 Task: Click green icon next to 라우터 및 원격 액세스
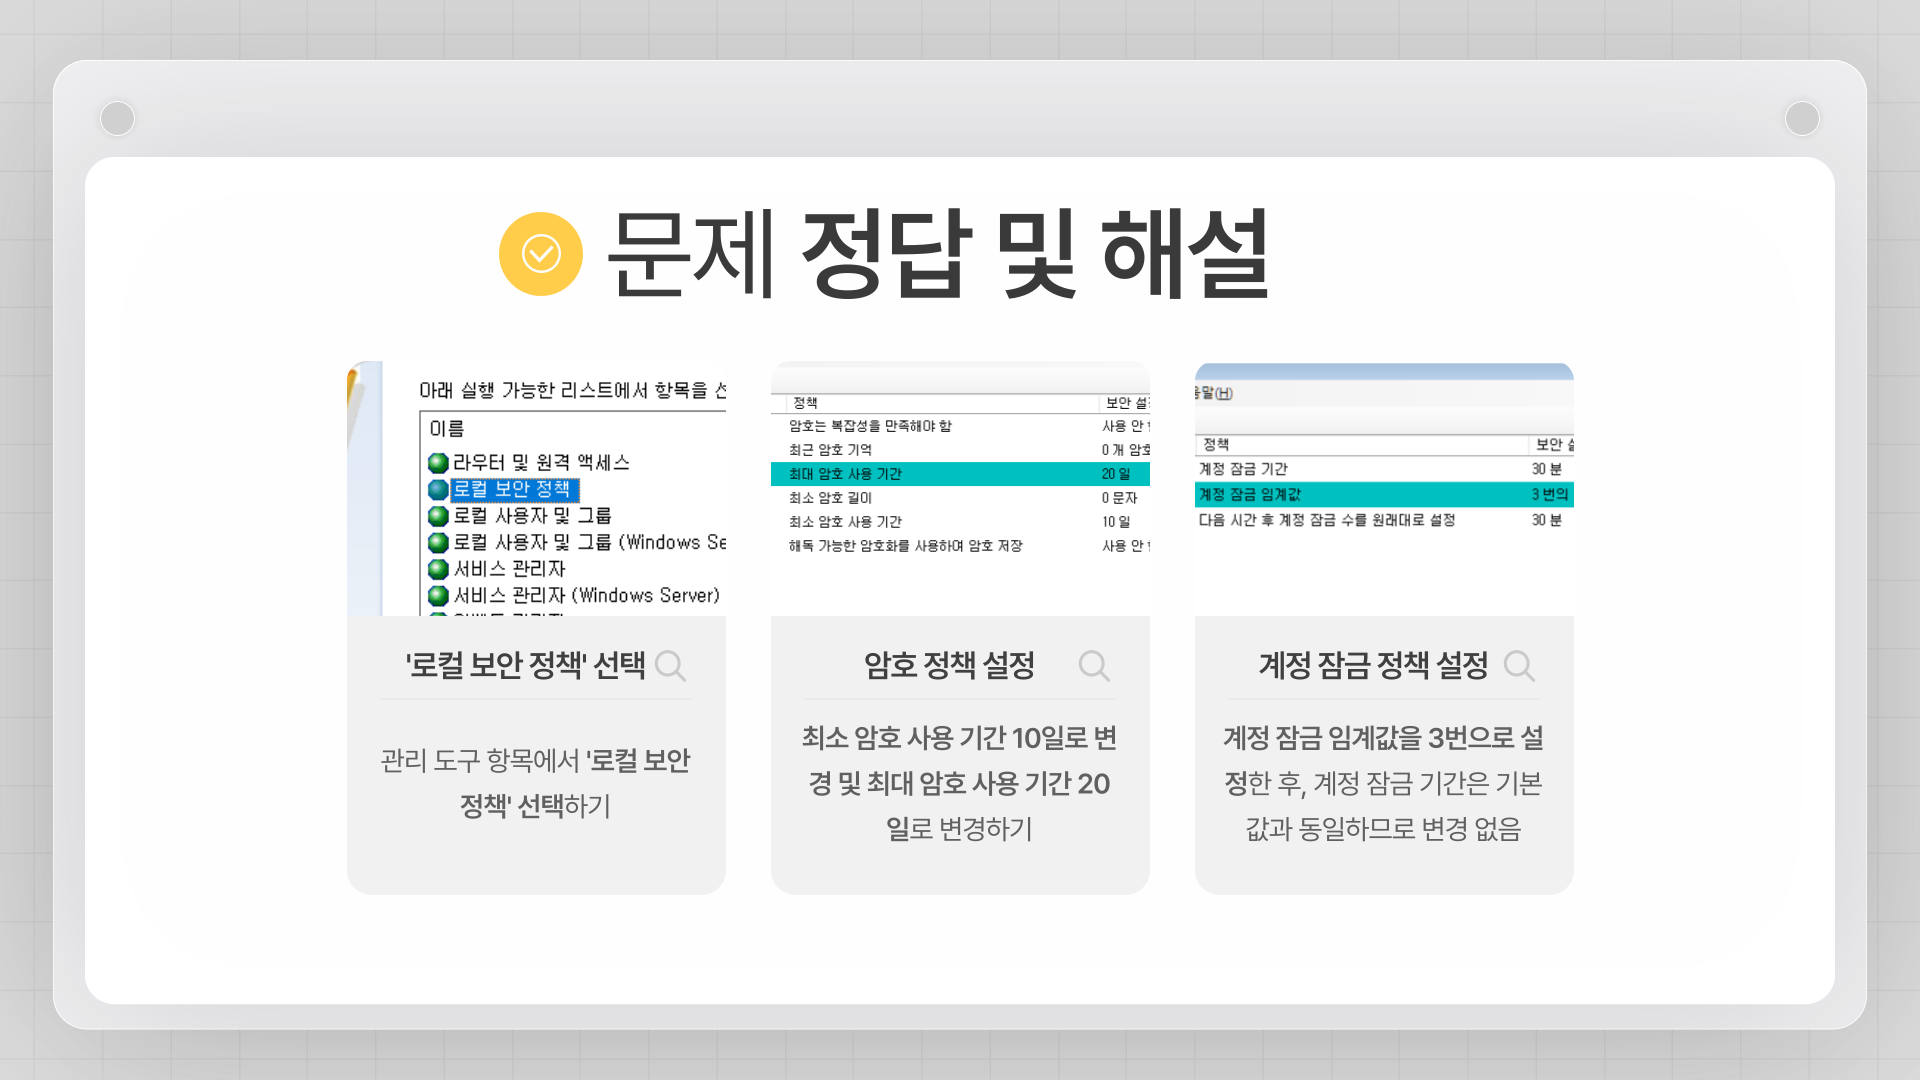pyautogui.click(x=438, y=463)
